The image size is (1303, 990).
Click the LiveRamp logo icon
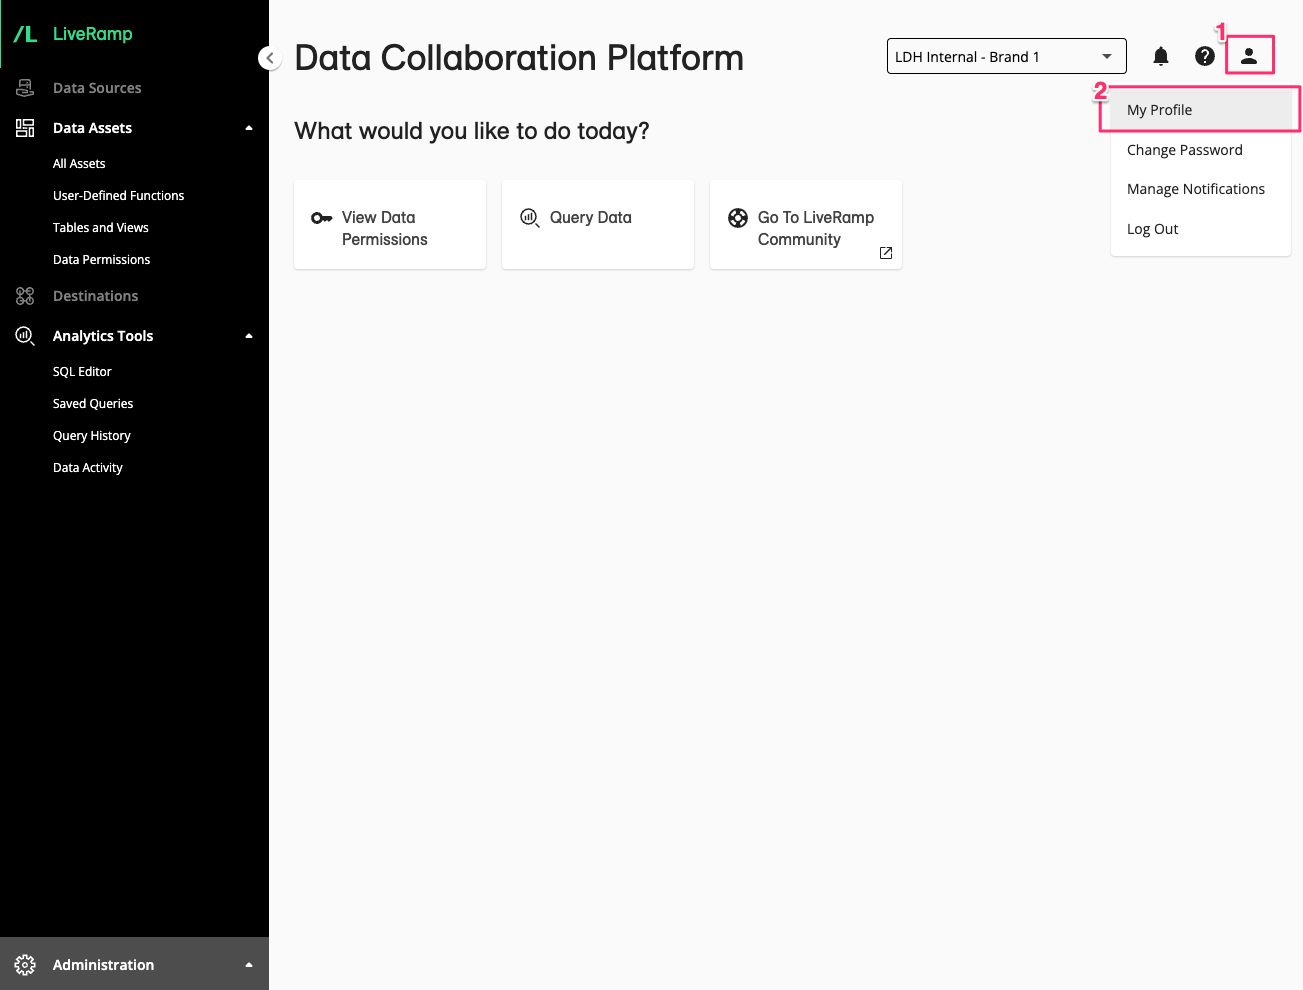click(25, 34)
